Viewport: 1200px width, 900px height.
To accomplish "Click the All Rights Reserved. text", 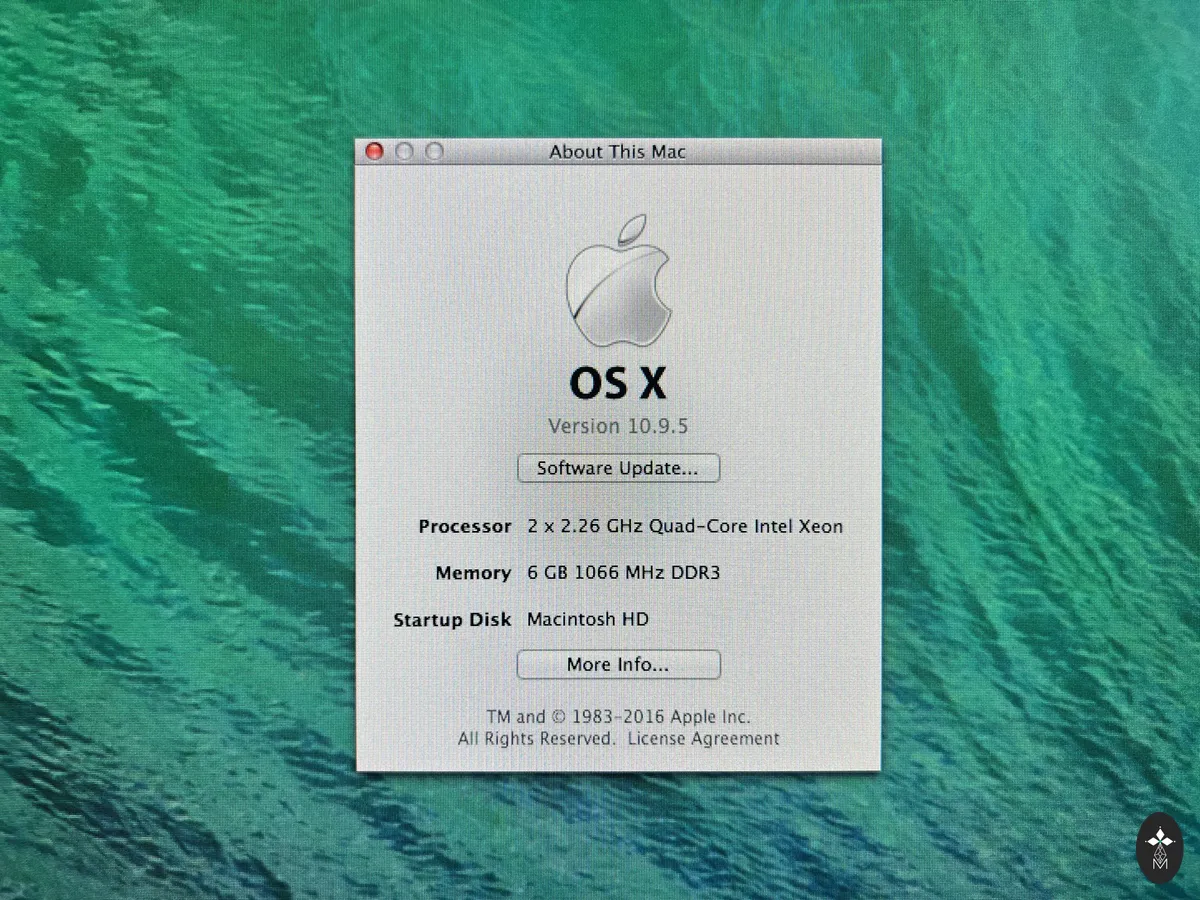I will pos(536,739).
